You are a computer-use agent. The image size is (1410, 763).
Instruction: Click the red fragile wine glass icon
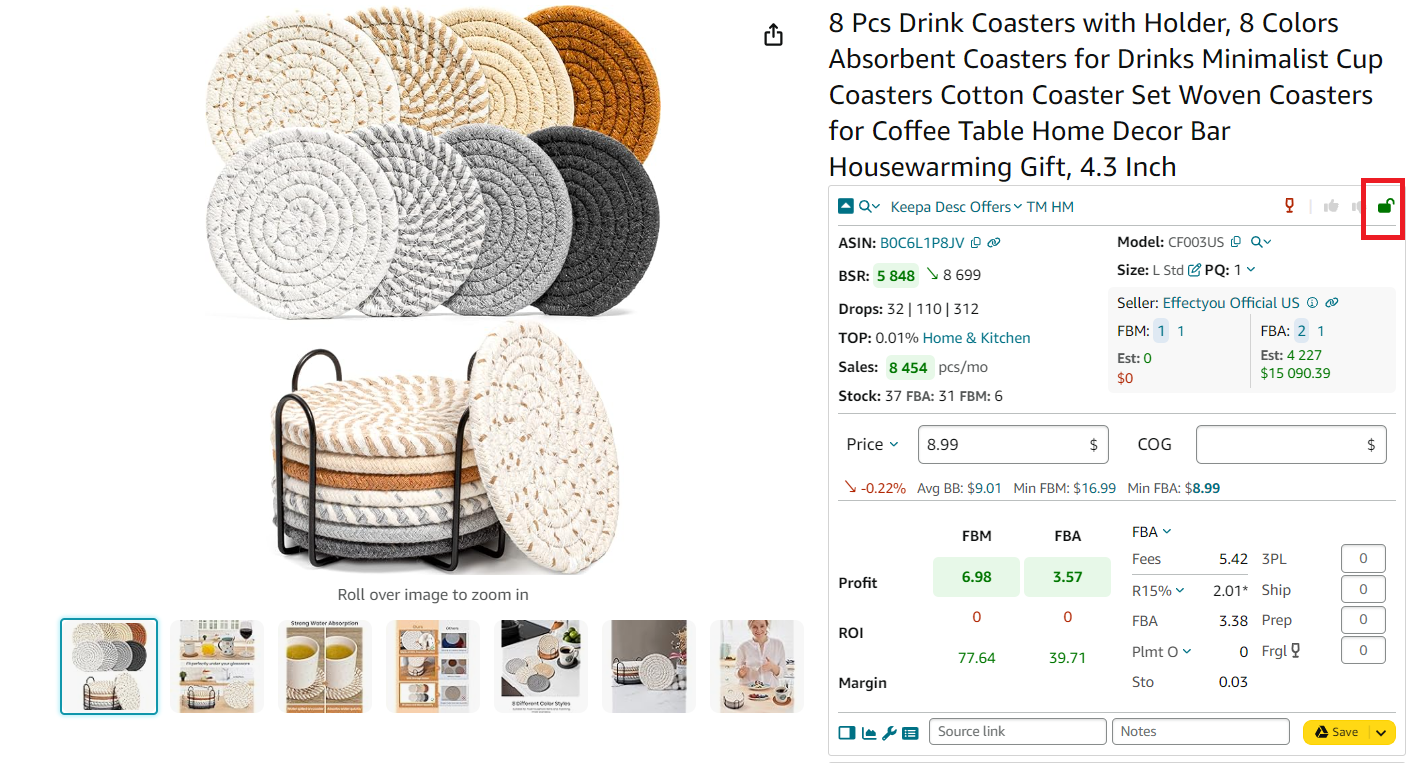click(x=1289, y=205)
